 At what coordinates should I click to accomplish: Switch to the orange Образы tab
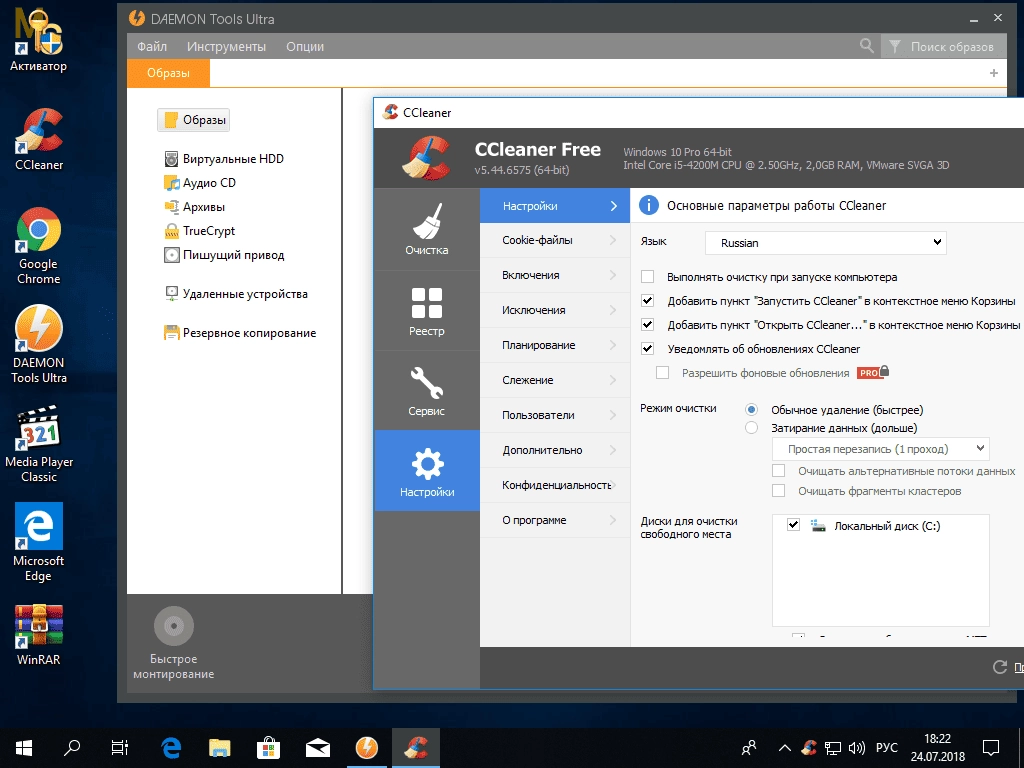coord(168,73)
